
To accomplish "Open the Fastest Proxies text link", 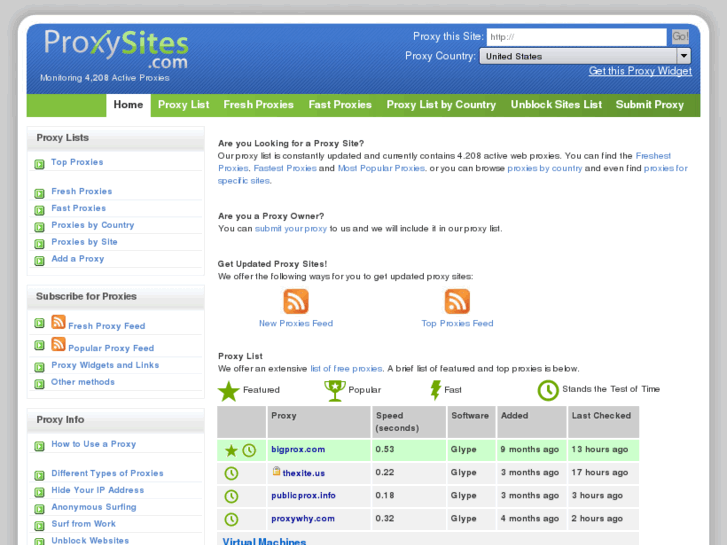I will click(x=285, y=168).
